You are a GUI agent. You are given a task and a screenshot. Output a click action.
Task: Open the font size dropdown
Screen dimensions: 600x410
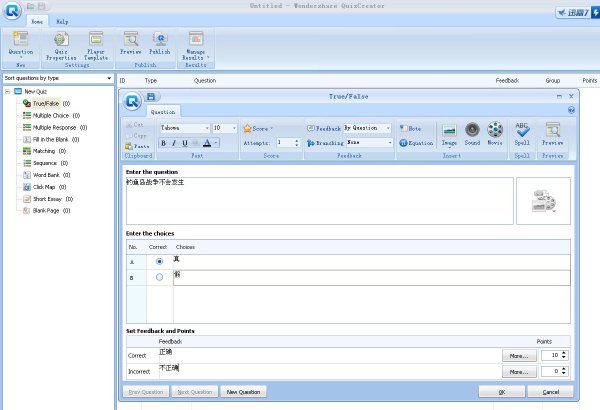[234, 128]
